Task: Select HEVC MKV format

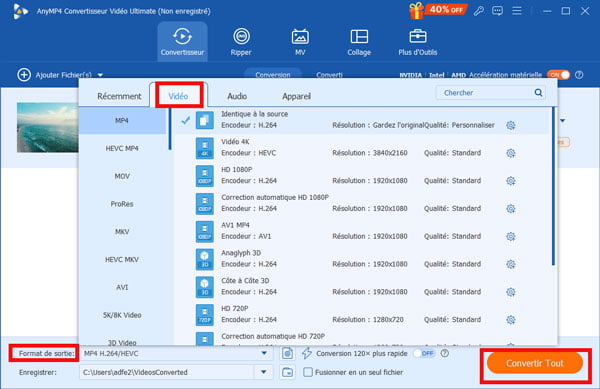Action: 122,259
